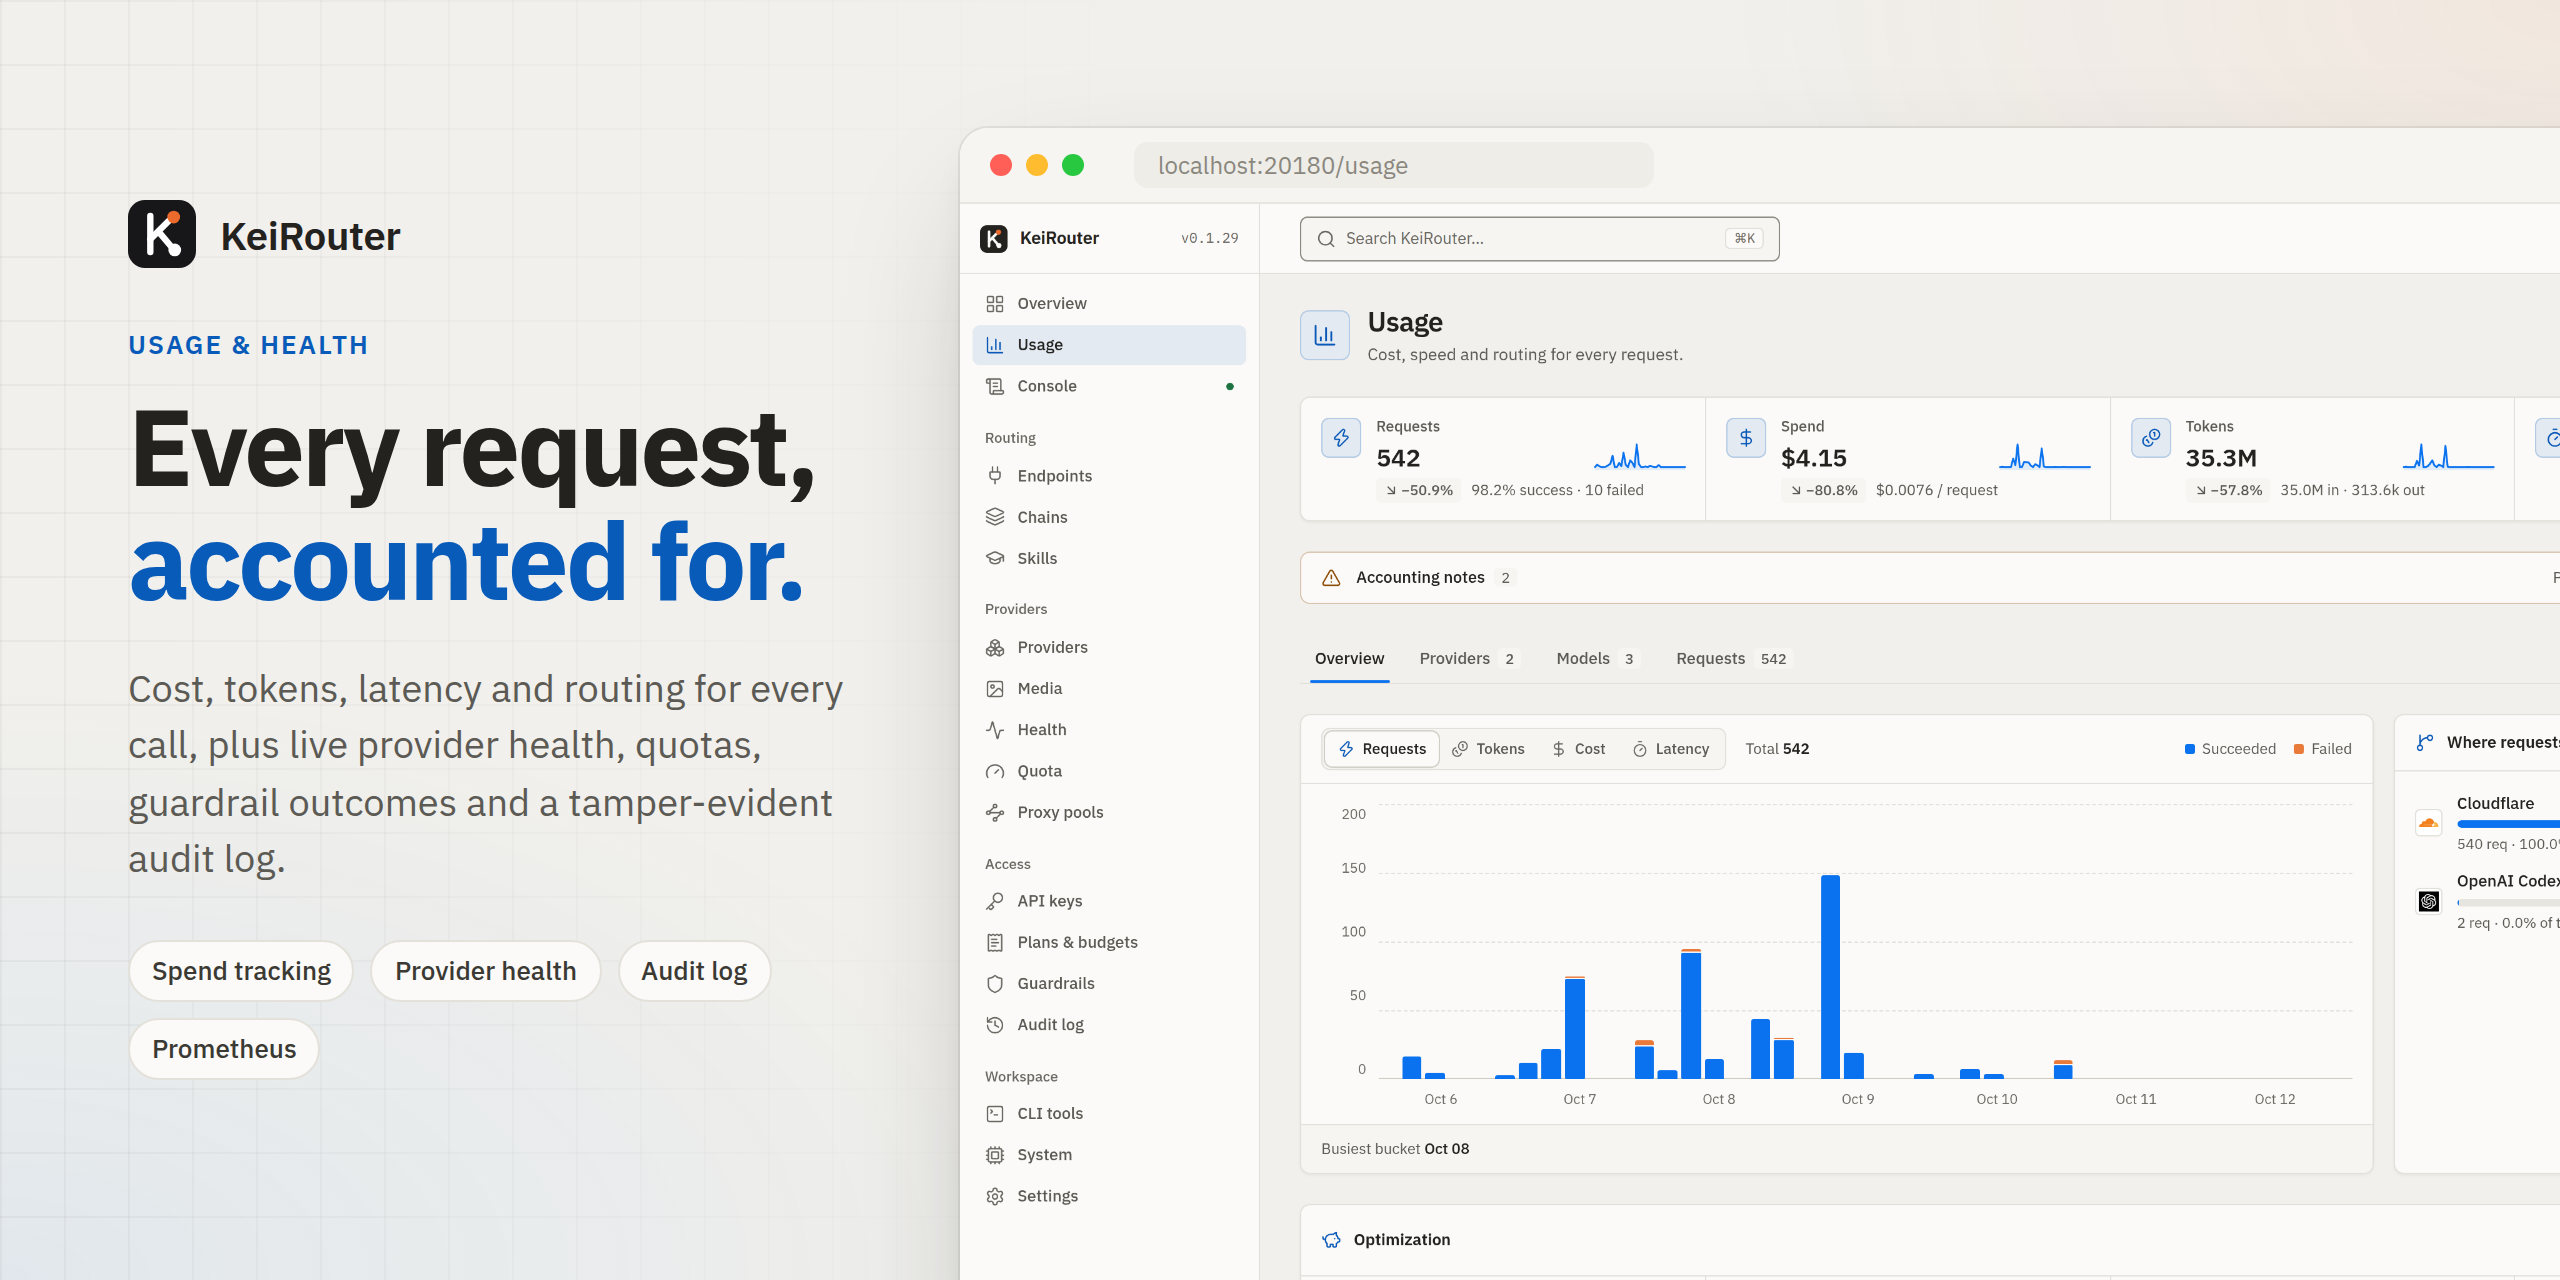Switch the chart to Cost metric
This screenshot has width=2560, height=1280.
[x=1578, y=749]
